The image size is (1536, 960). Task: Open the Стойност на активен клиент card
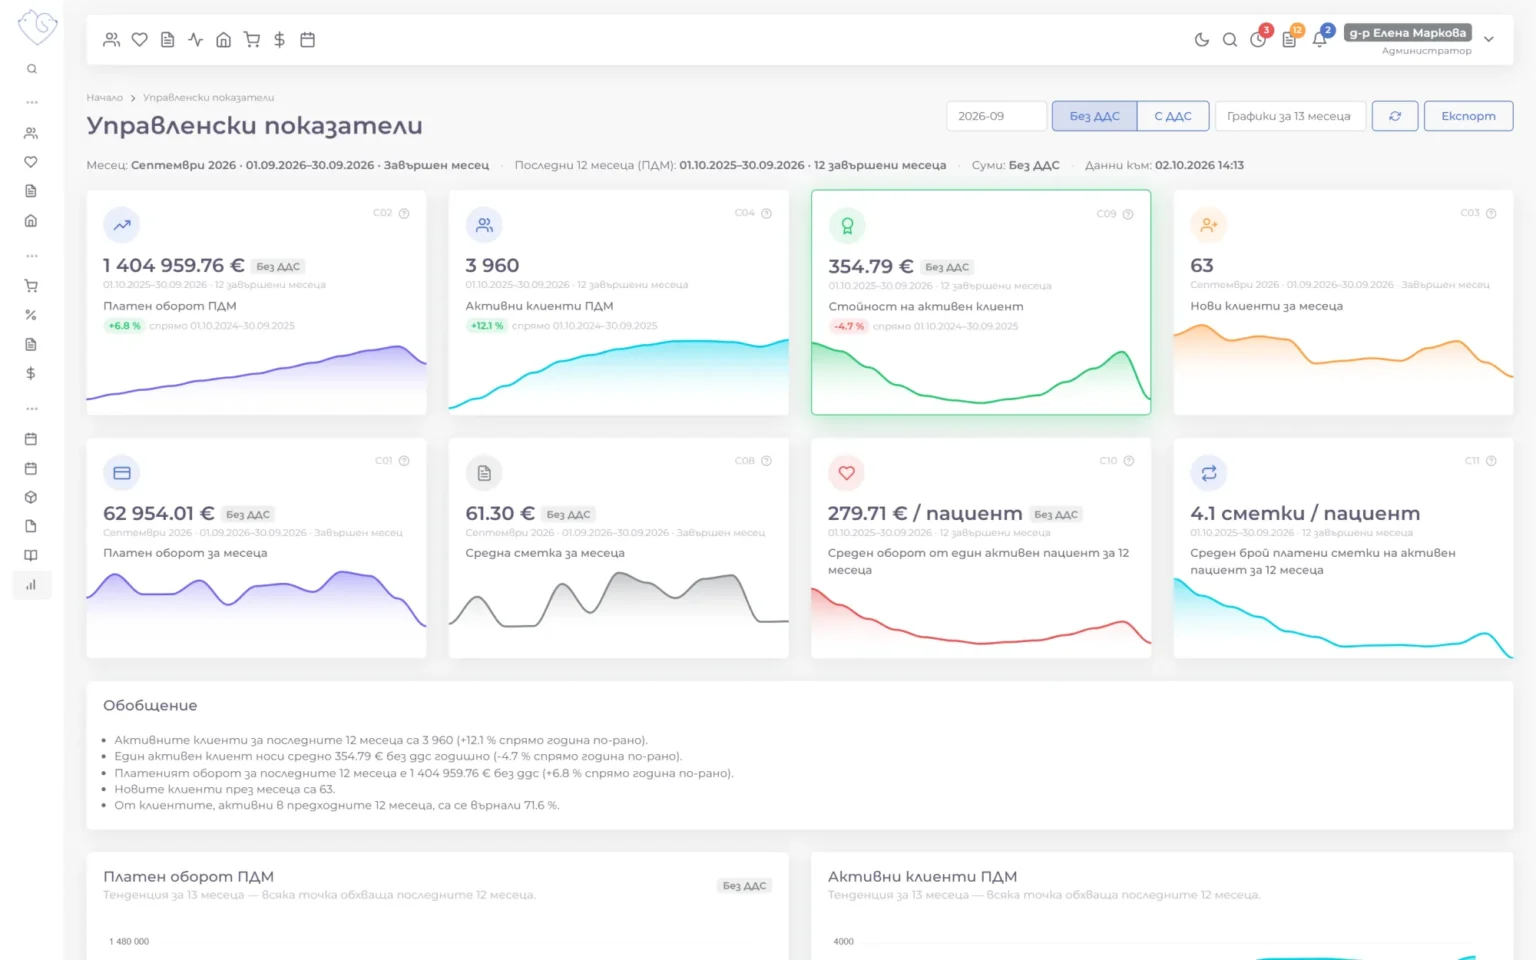point(981,302)
